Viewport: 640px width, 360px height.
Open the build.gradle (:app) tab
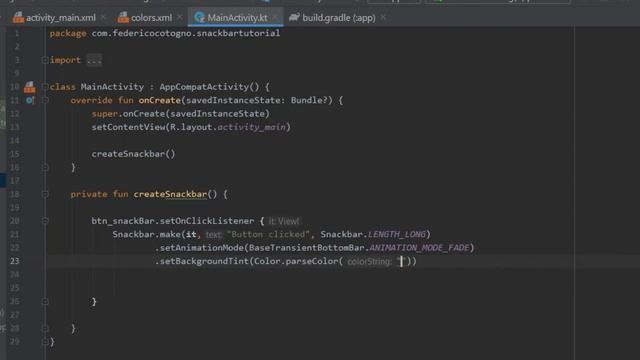(338, 18)
